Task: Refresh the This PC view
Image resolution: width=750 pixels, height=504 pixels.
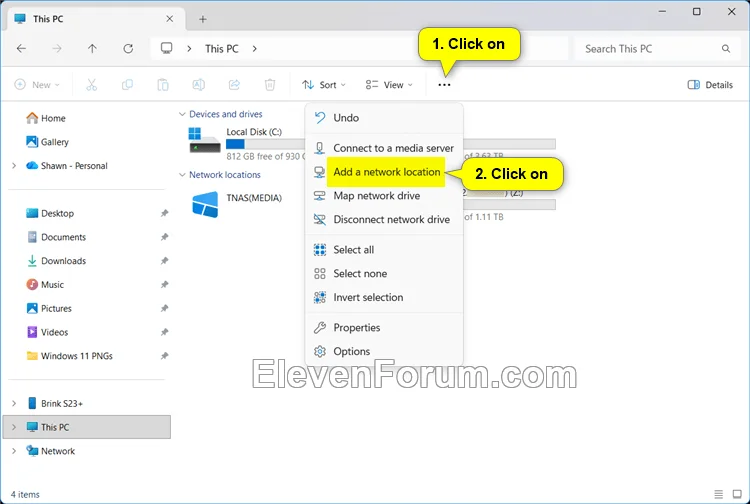Action: [x=128, y=48]
